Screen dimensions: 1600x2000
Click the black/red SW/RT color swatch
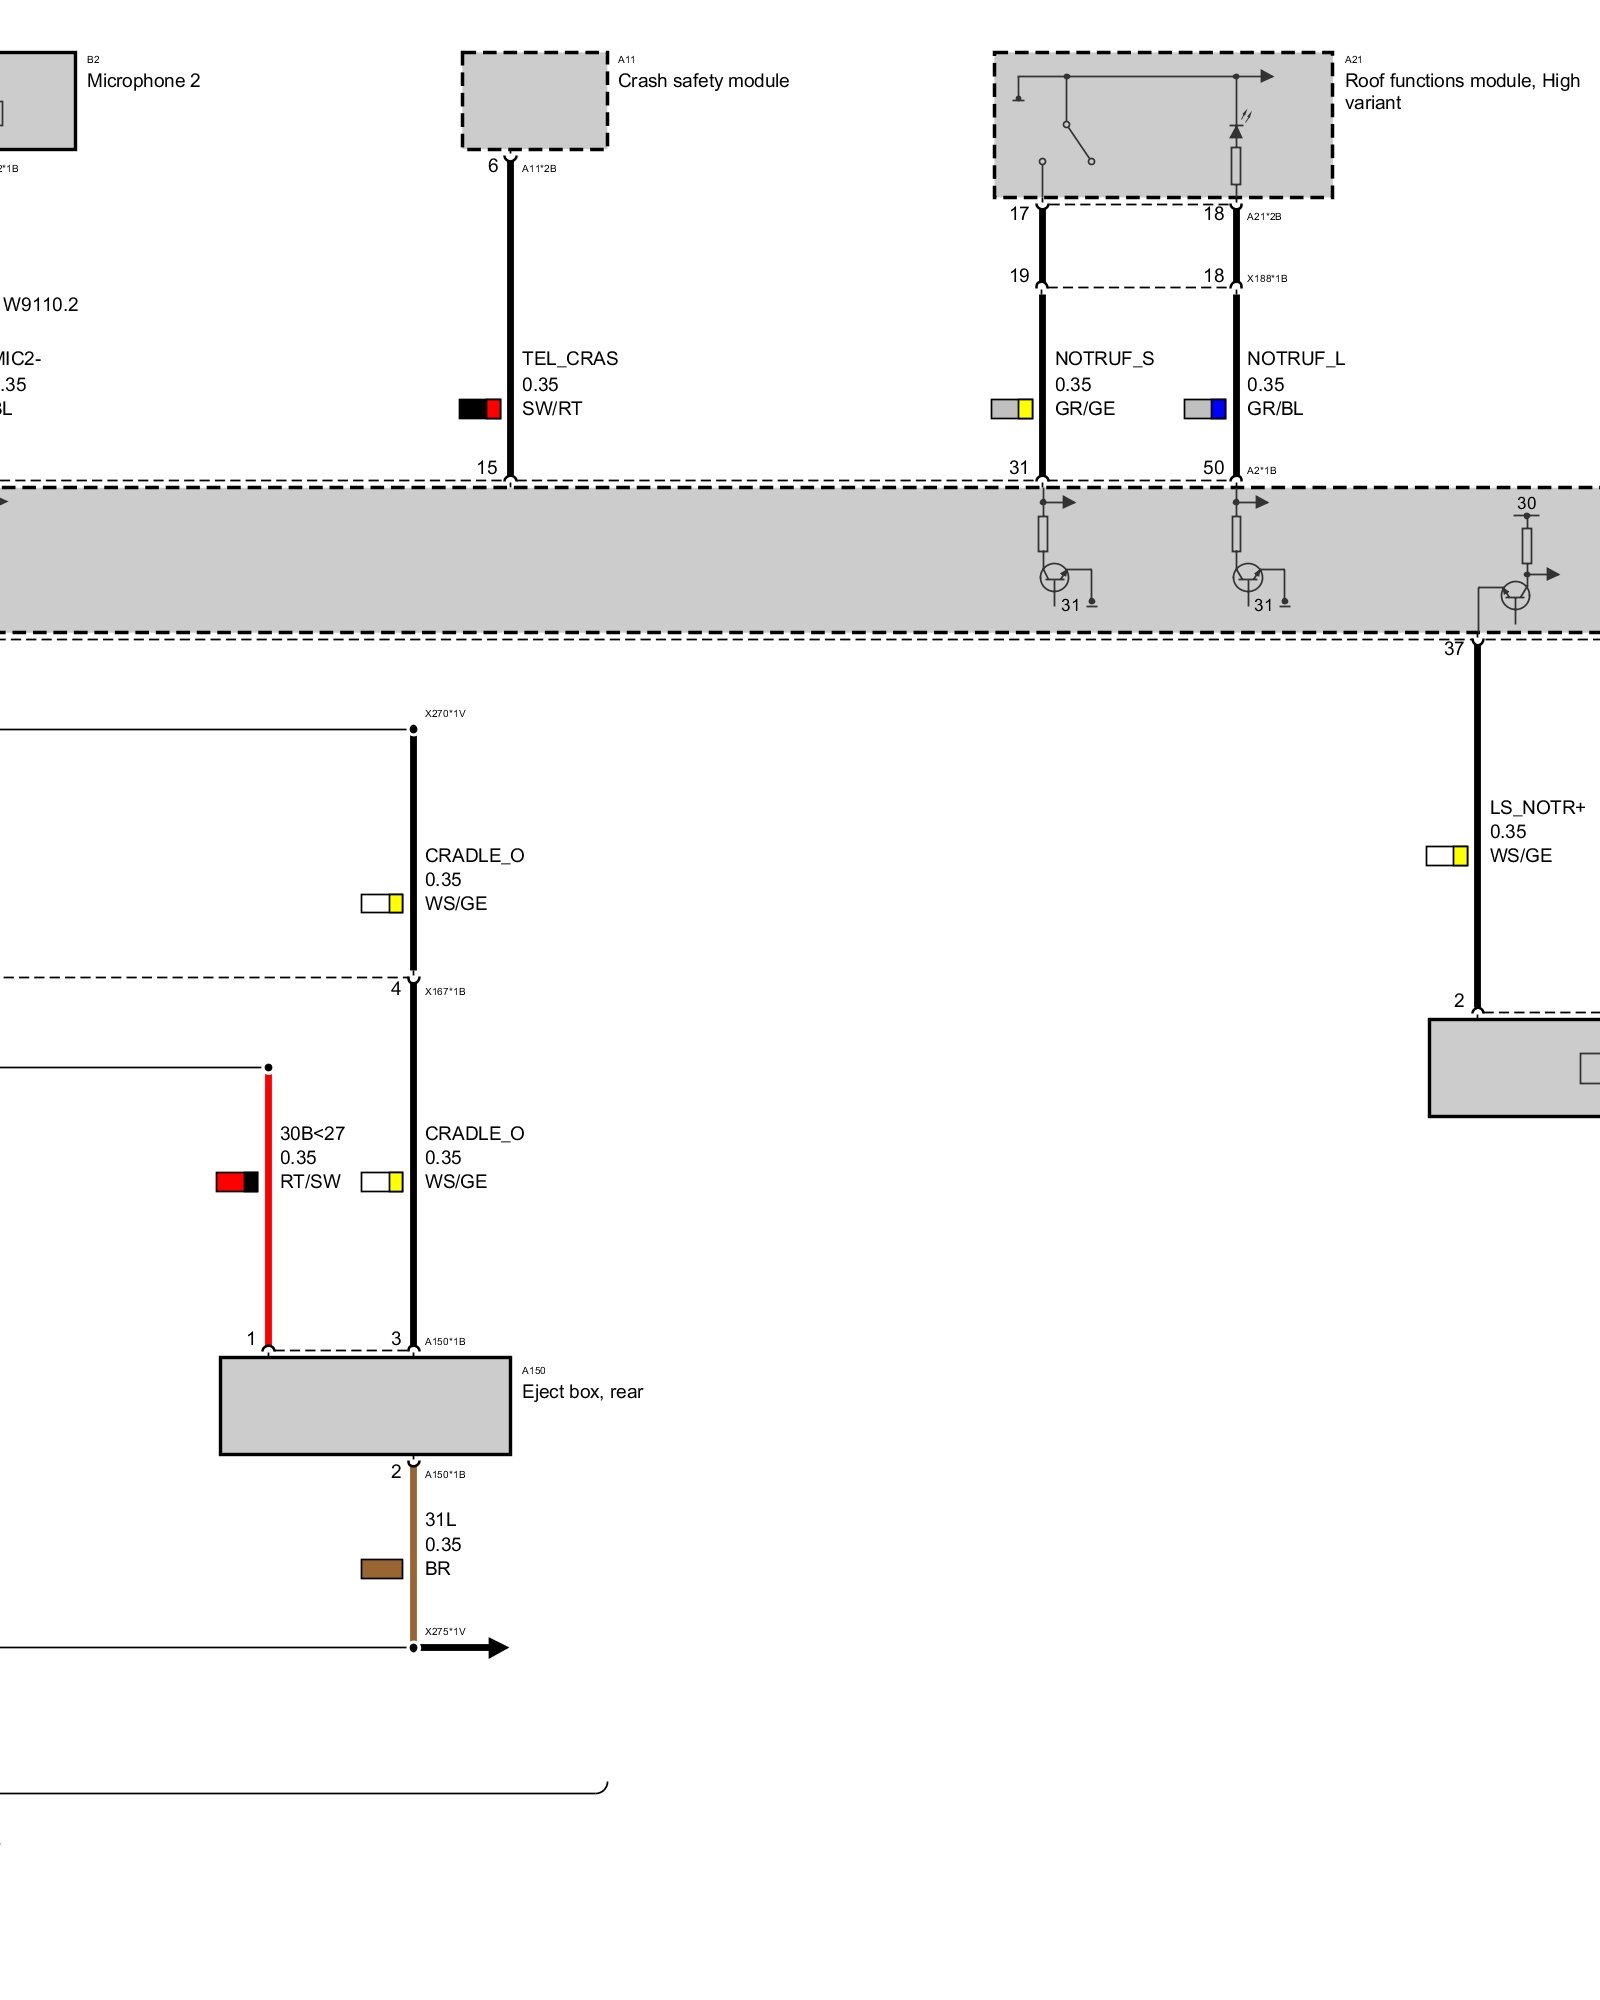click(x=480, y=409)
